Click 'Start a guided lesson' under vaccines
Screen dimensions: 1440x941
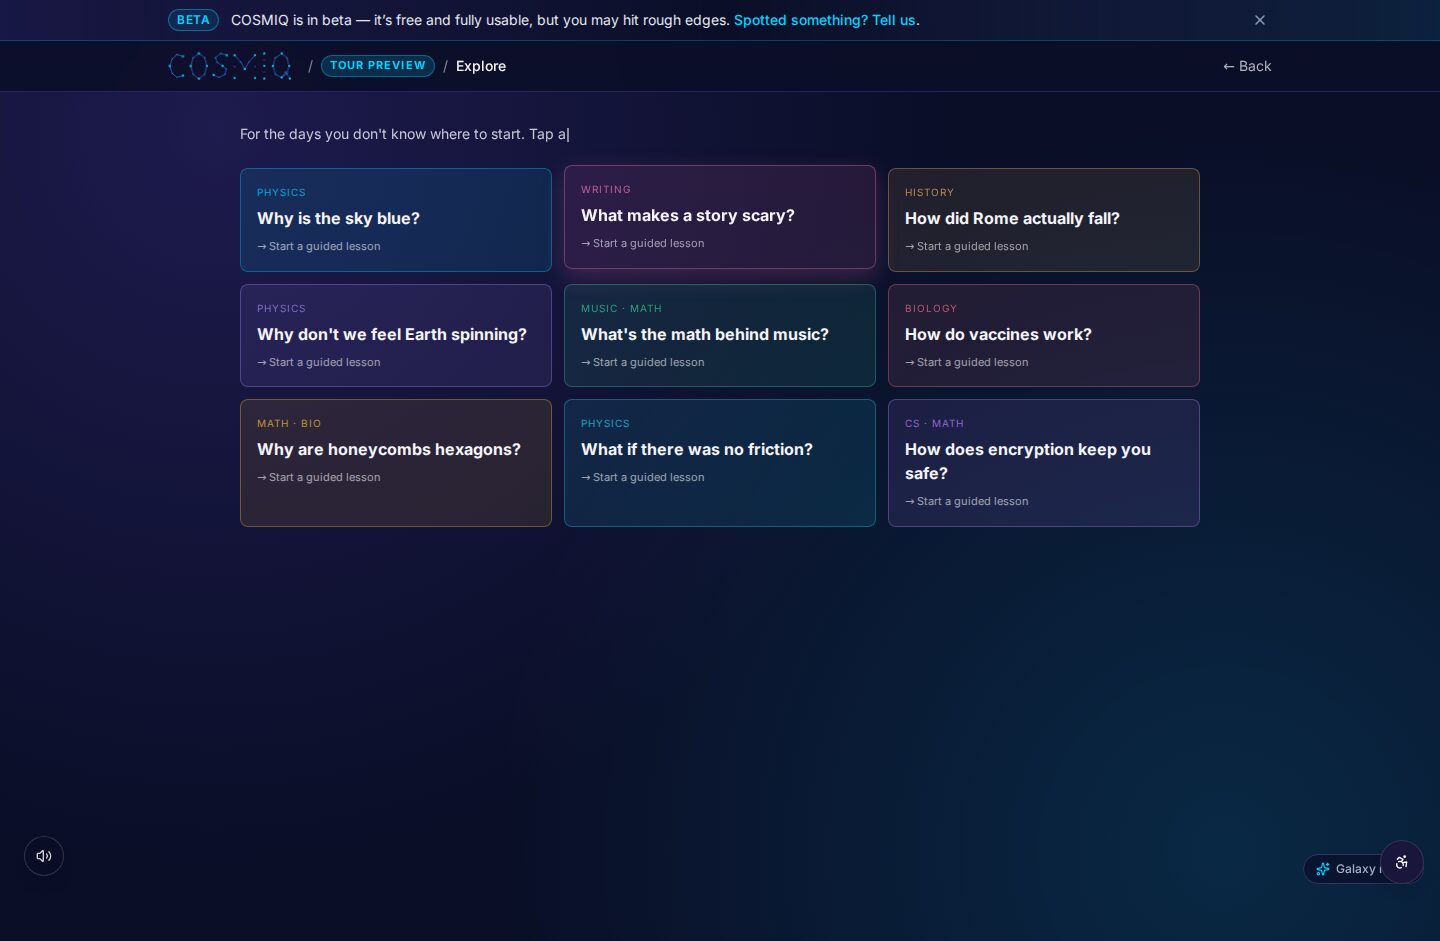coord(967,362)
